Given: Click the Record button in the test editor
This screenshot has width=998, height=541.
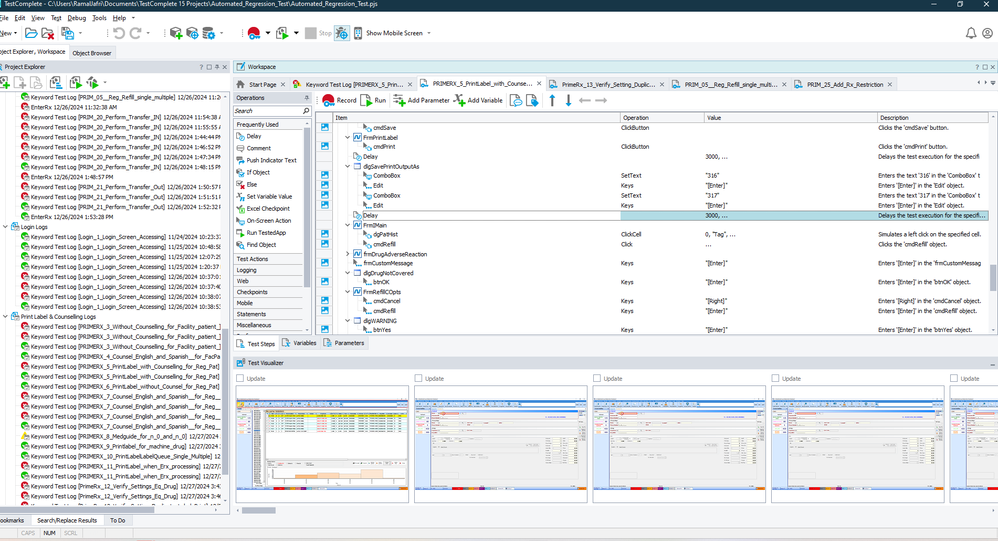Looking at the screenshot, I should coord(339,100).
